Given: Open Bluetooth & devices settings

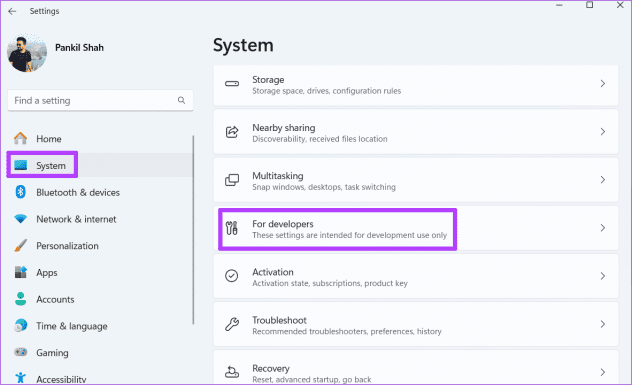Looking at the screenshot, I should click(78, 192).
